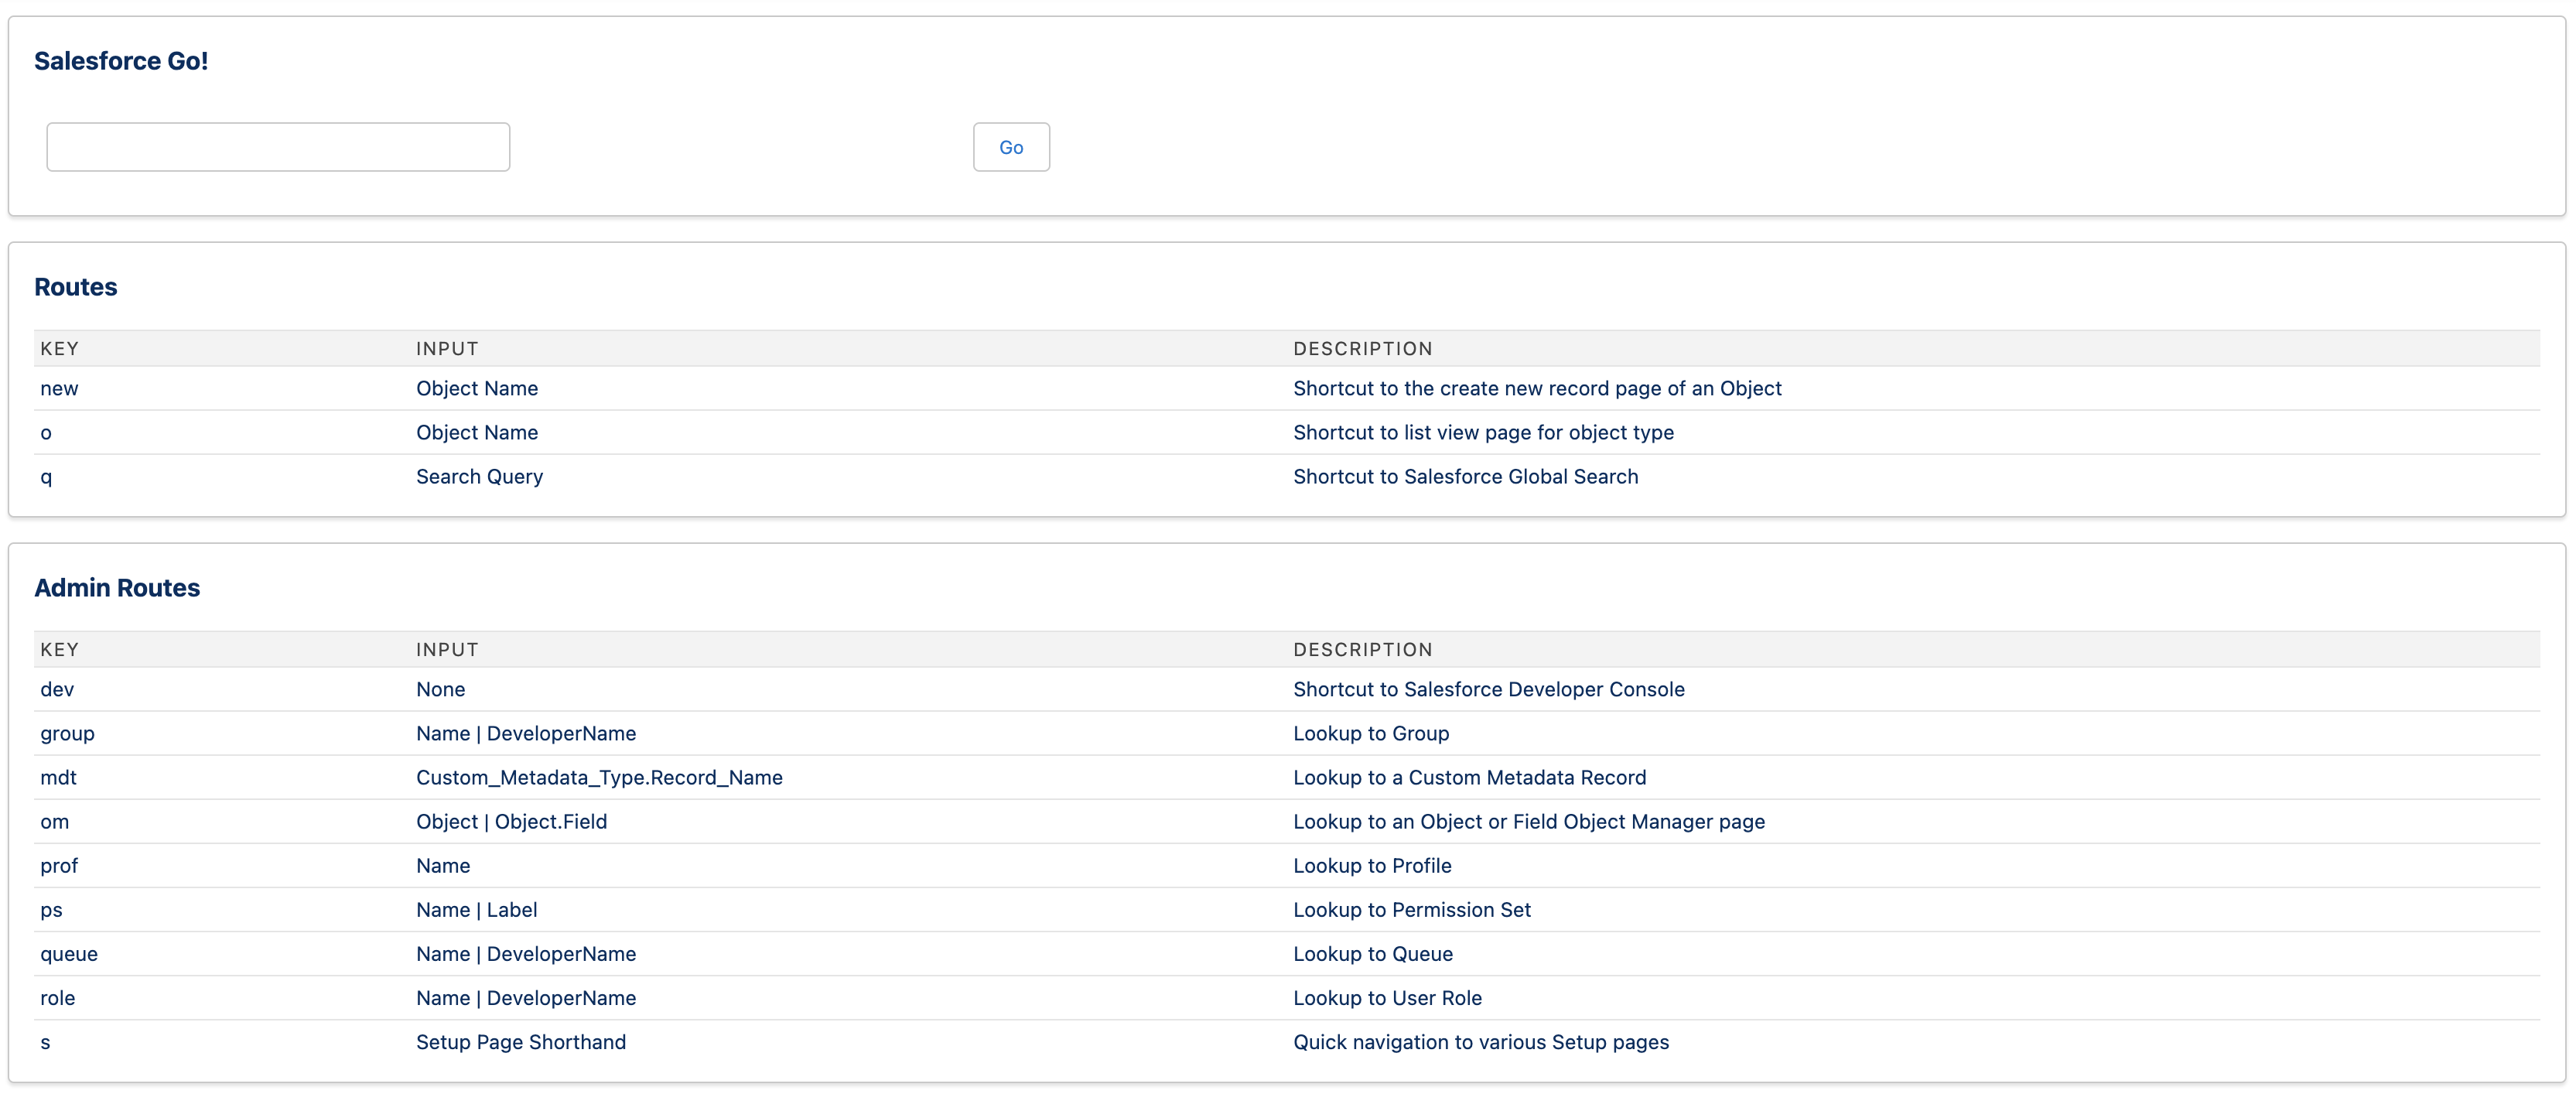Click the 'ps' admin route key
Image resolution: width=2576 pixels, height=1094 pixels.
point(51,909)
